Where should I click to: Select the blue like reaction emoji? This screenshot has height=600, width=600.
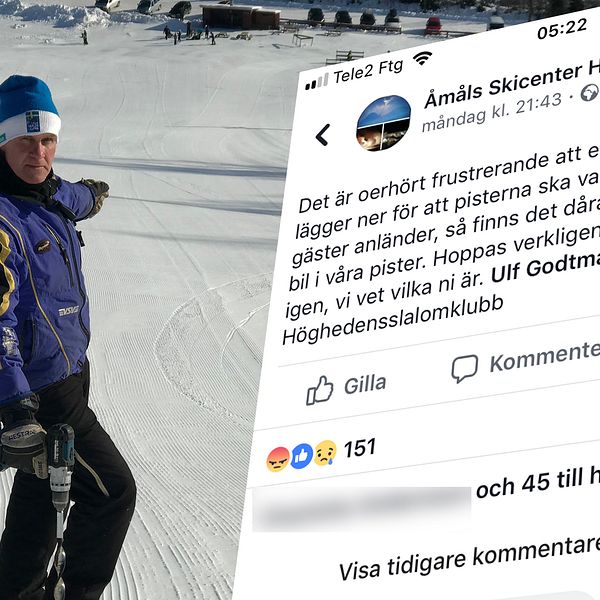pos(302,456)
